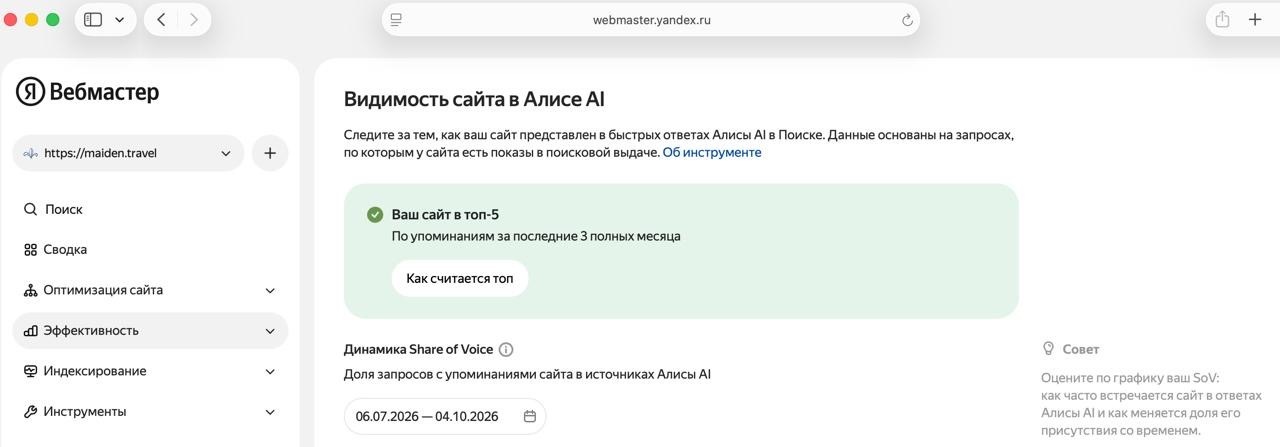This screenshot has width=1280, height=447.
Task: Click the reader/page icon in address bar
Action: [396, 20]
